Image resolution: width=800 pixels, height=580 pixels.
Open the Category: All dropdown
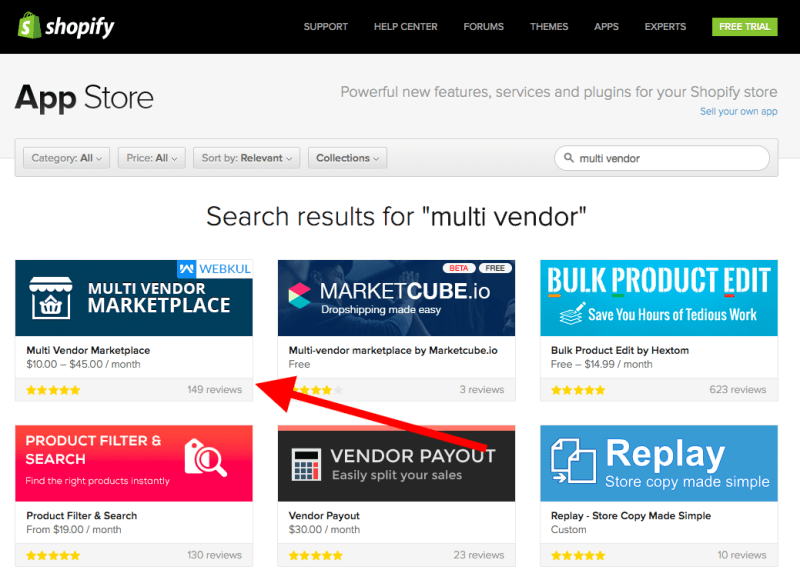[67, 158]
